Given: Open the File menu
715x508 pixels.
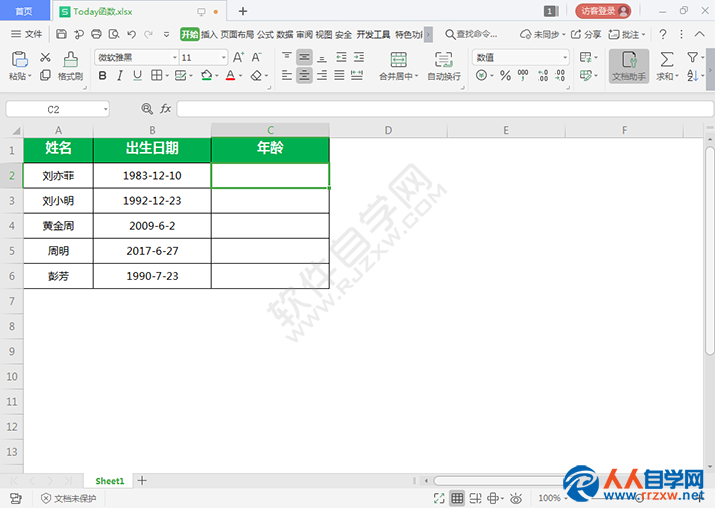Looking at the screenshot, I should [26, 34].
